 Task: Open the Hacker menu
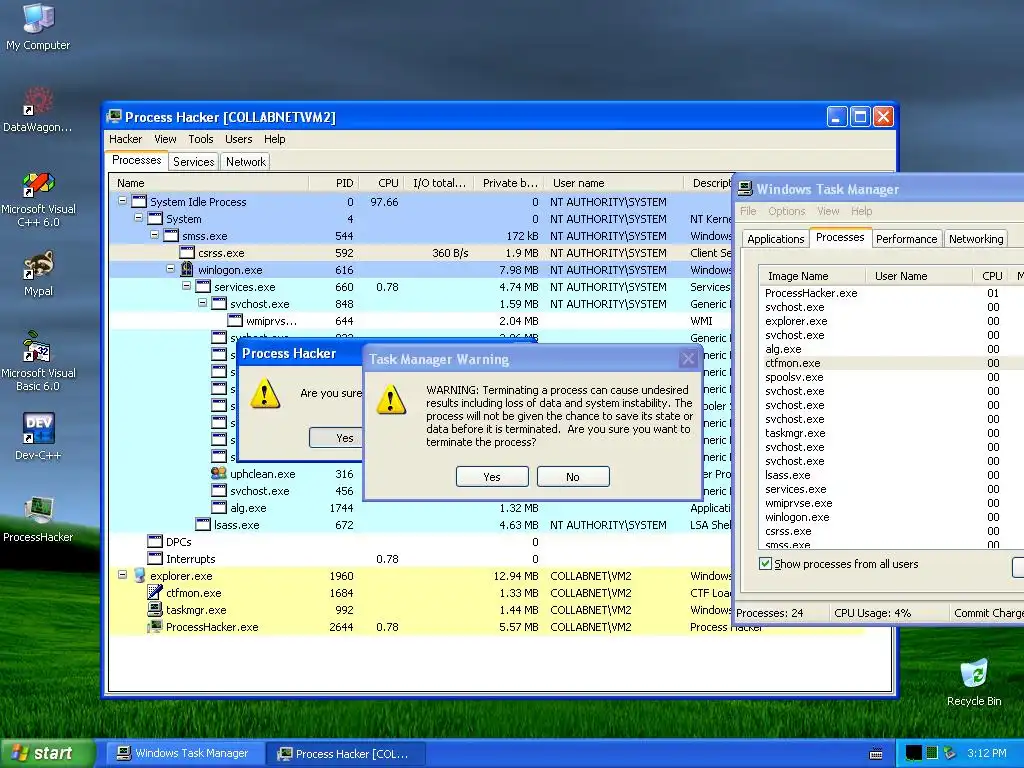[x=125, y=139]
